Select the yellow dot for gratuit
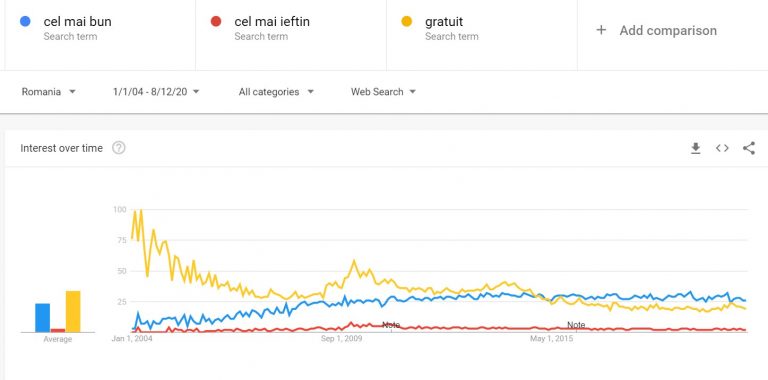This screenshot has height=380, width=768. coord(407,22)
